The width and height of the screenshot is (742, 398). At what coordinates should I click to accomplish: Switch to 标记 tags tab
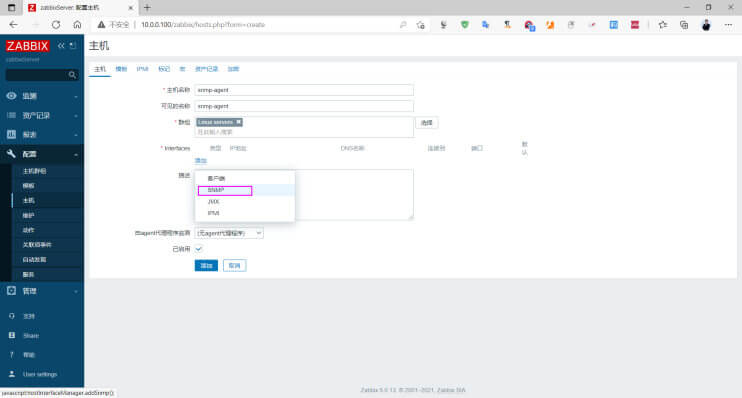click(x=164, y=69)
